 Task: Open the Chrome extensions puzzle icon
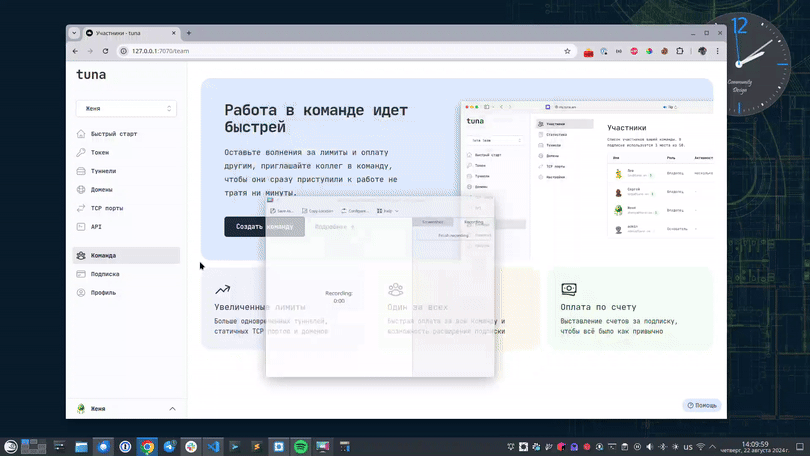click(x=680, y=51)
